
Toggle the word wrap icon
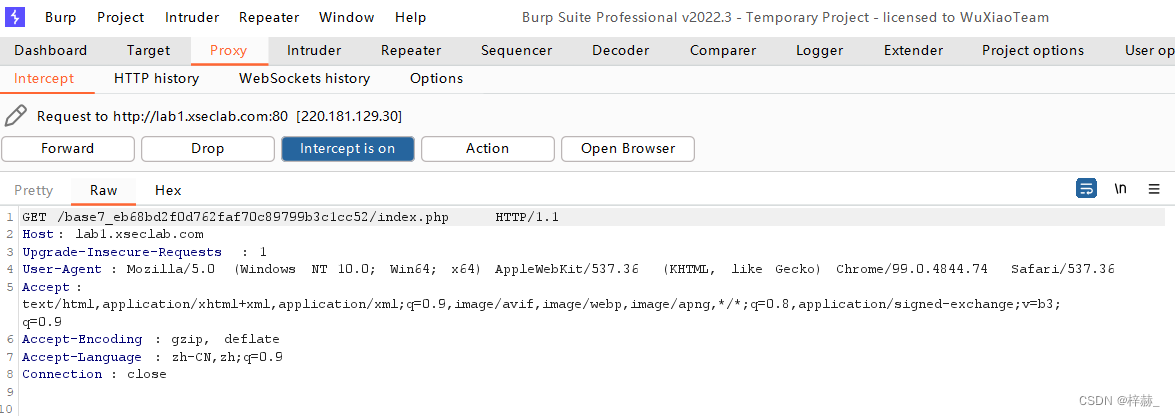coord(1086,189)
